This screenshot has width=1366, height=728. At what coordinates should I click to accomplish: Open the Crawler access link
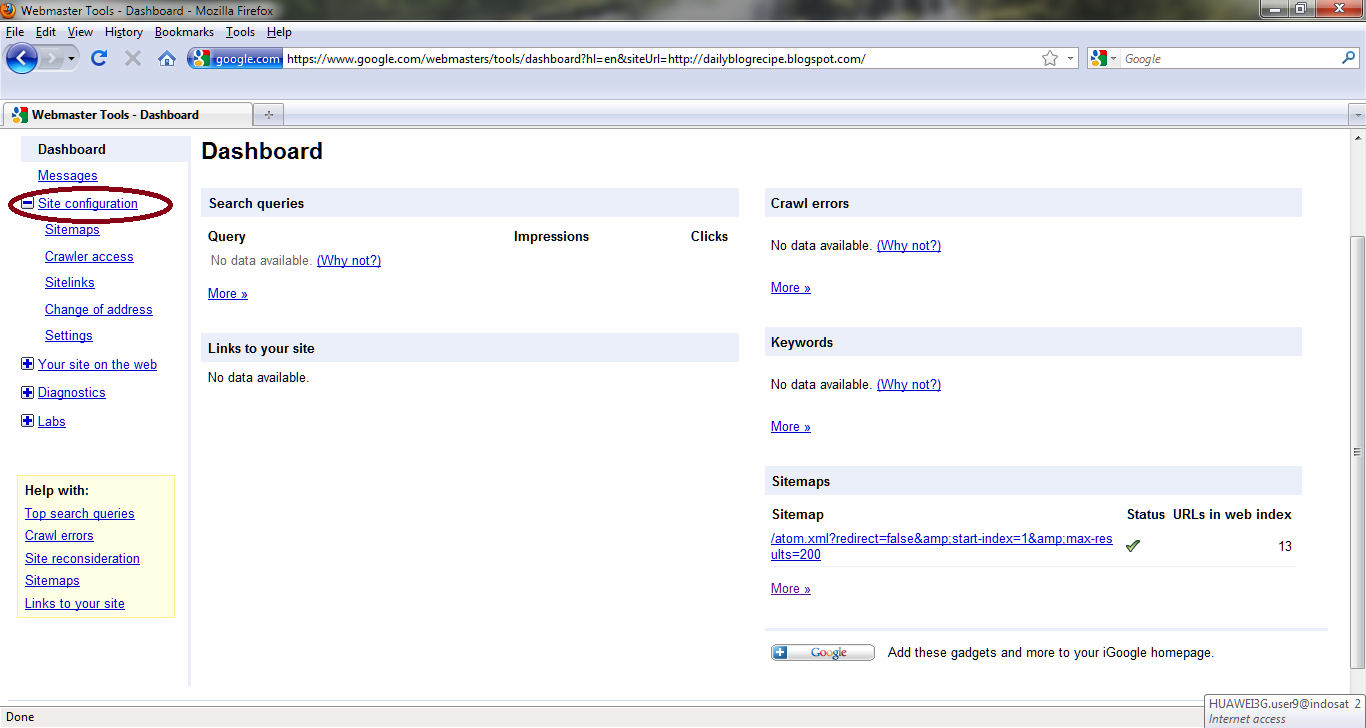(x=89, y=257)
